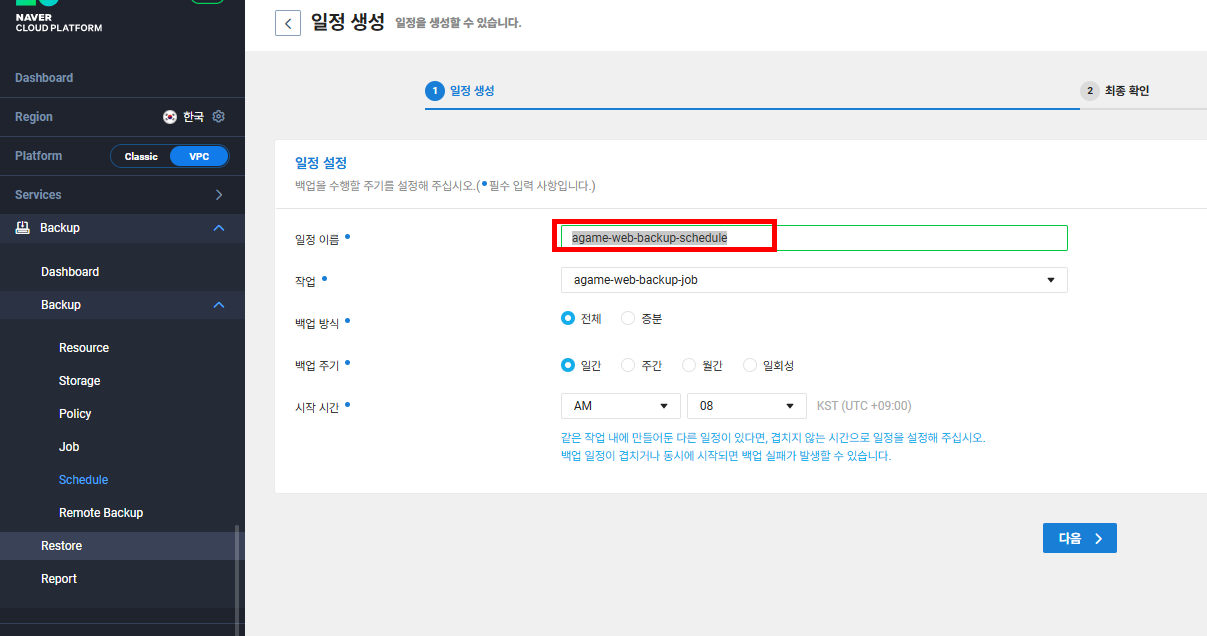
Task: Go to Resource in sidebar
Action: coord(84,348)
